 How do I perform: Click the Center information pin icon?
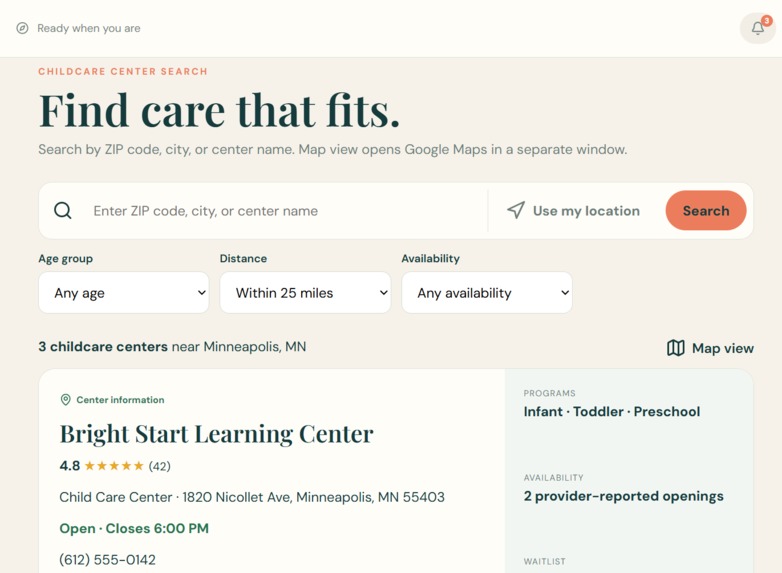point(65,399)
